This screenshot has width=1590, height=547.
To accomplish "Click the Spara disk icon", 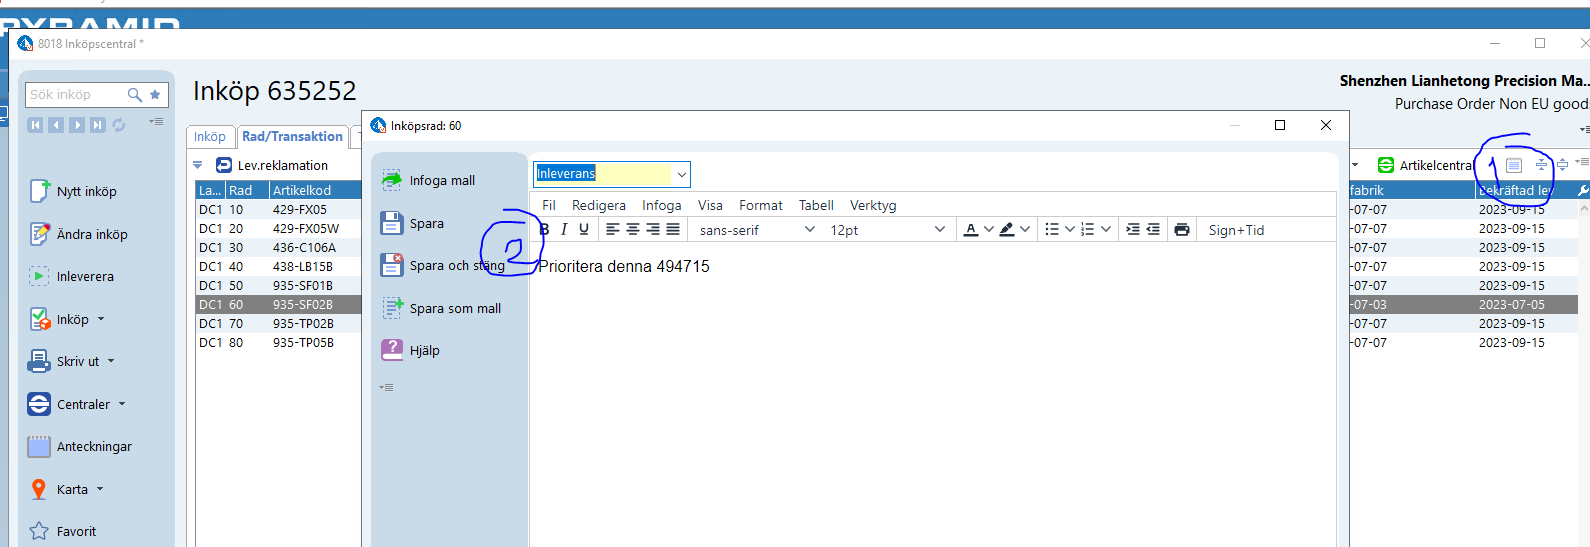I will pos(391,223).
